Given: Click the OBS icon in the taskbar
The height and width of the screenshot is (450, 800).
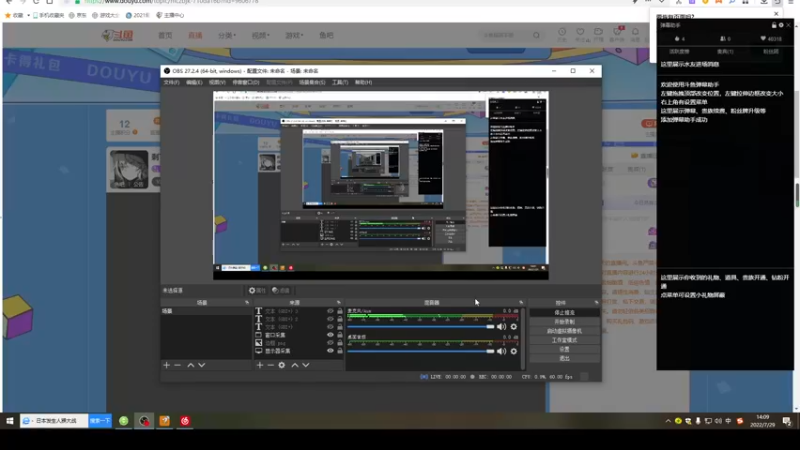Looking at the screenshot, I should tap(144, 421).
